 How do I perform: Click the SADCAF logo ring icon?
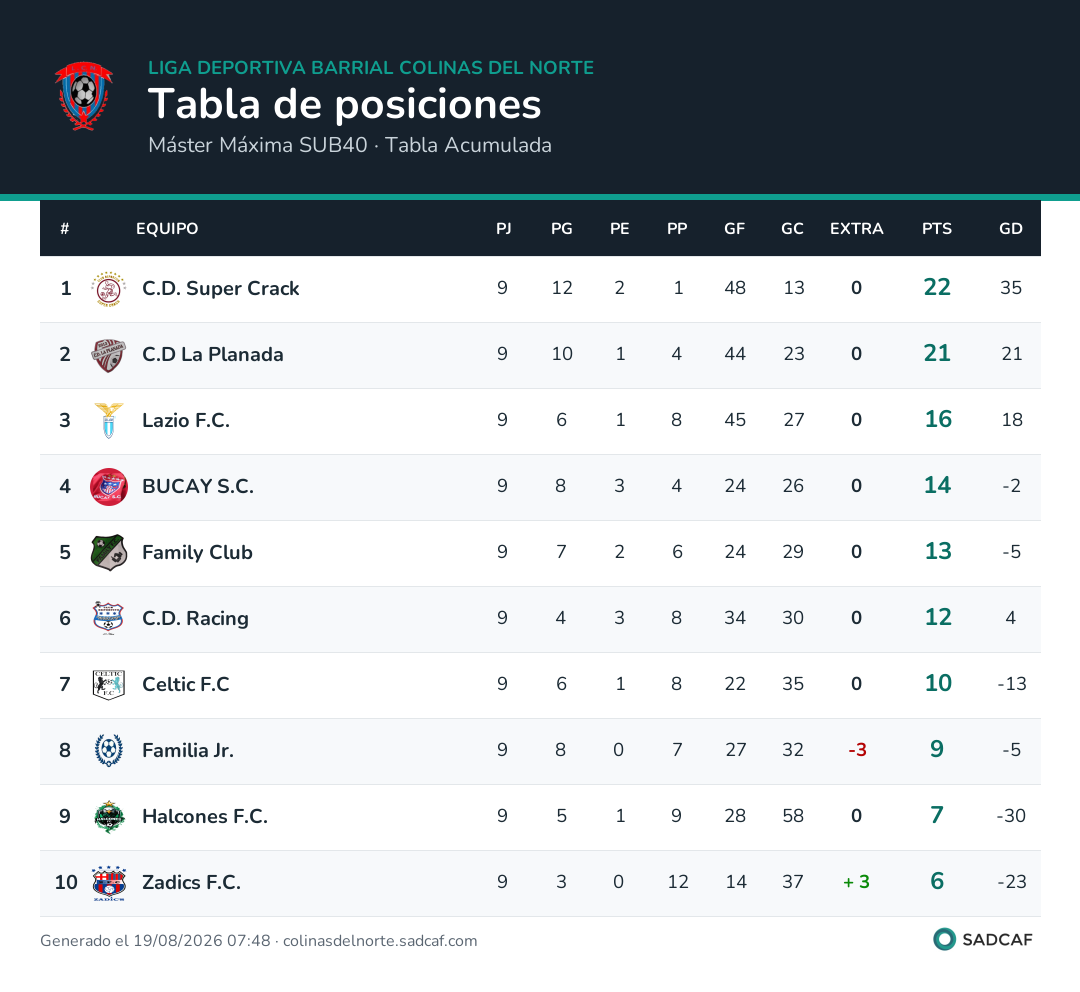pyautogui.click(x=944, y=939)
